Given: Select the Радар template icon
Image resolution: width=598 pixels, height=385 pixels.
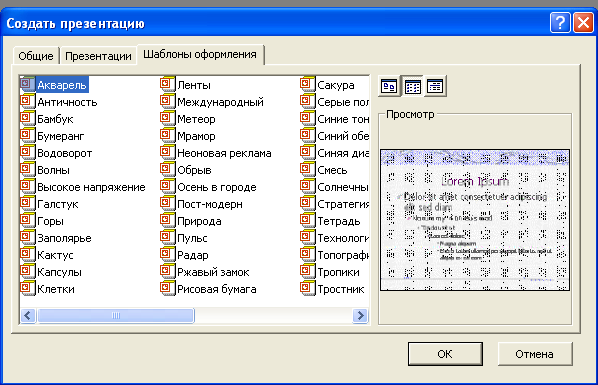Looking at the screenshot, I should pos(167,254).
